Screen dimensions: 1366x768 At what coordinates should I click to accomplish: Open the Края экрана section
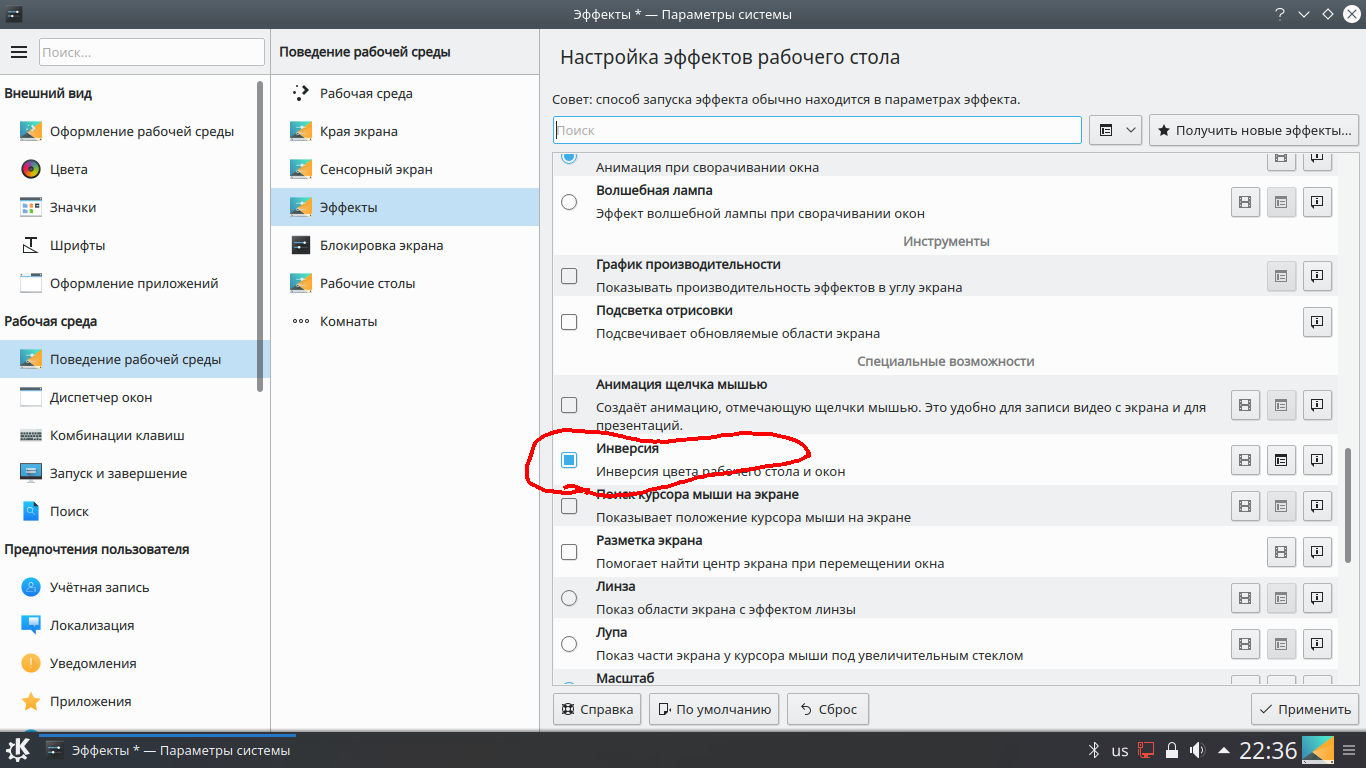(x=405, y=131)
